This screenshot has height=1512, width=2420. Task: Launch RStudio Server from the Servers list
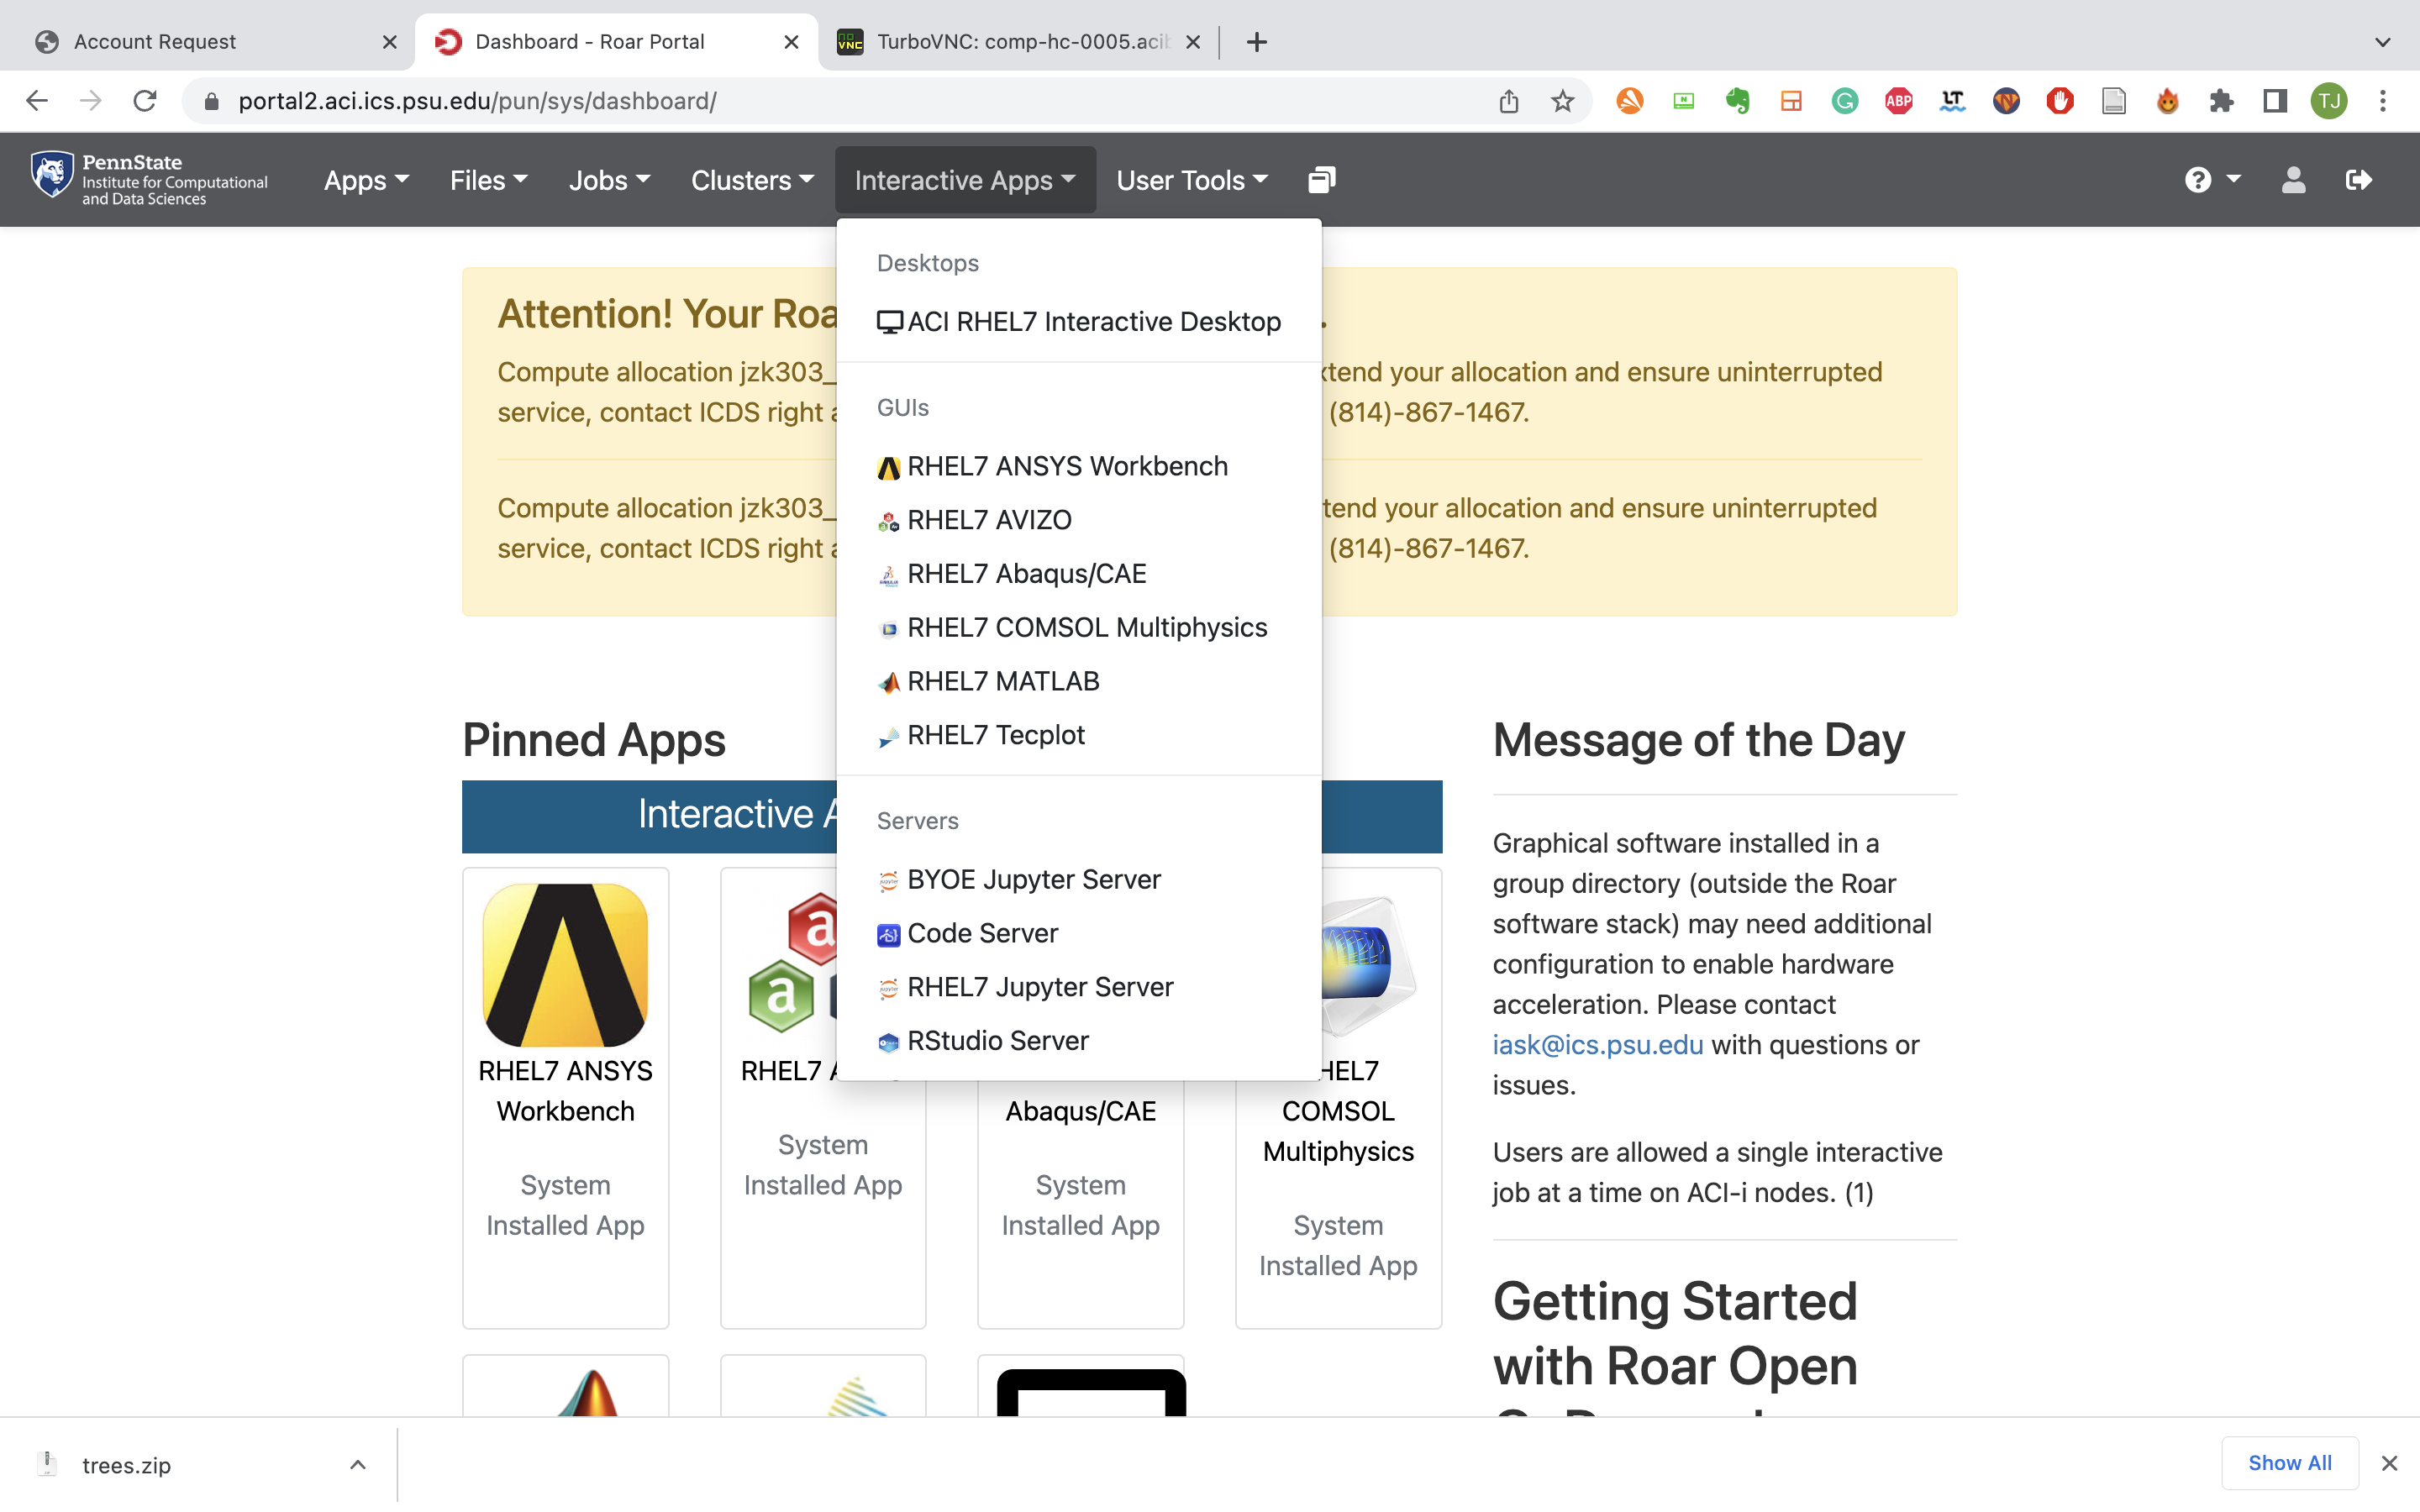point(998,1040)
